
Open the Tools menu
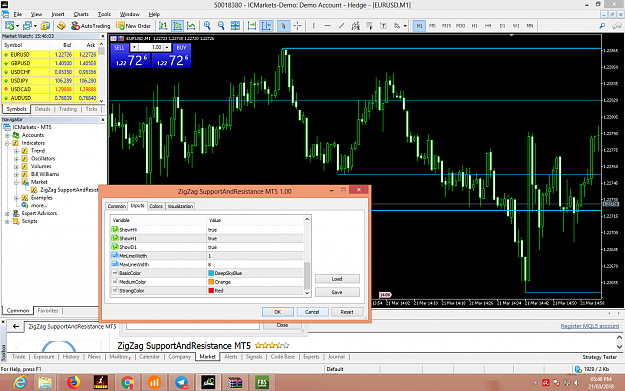pos(104,14)
